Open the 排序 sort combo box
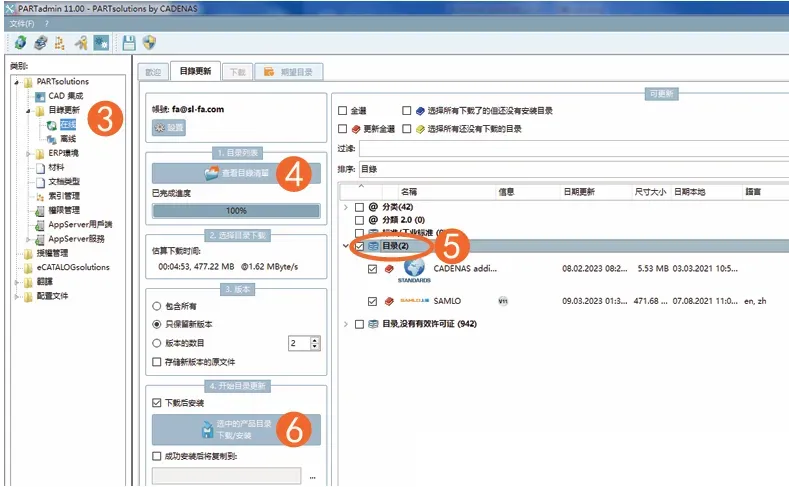 click(574, 169)
